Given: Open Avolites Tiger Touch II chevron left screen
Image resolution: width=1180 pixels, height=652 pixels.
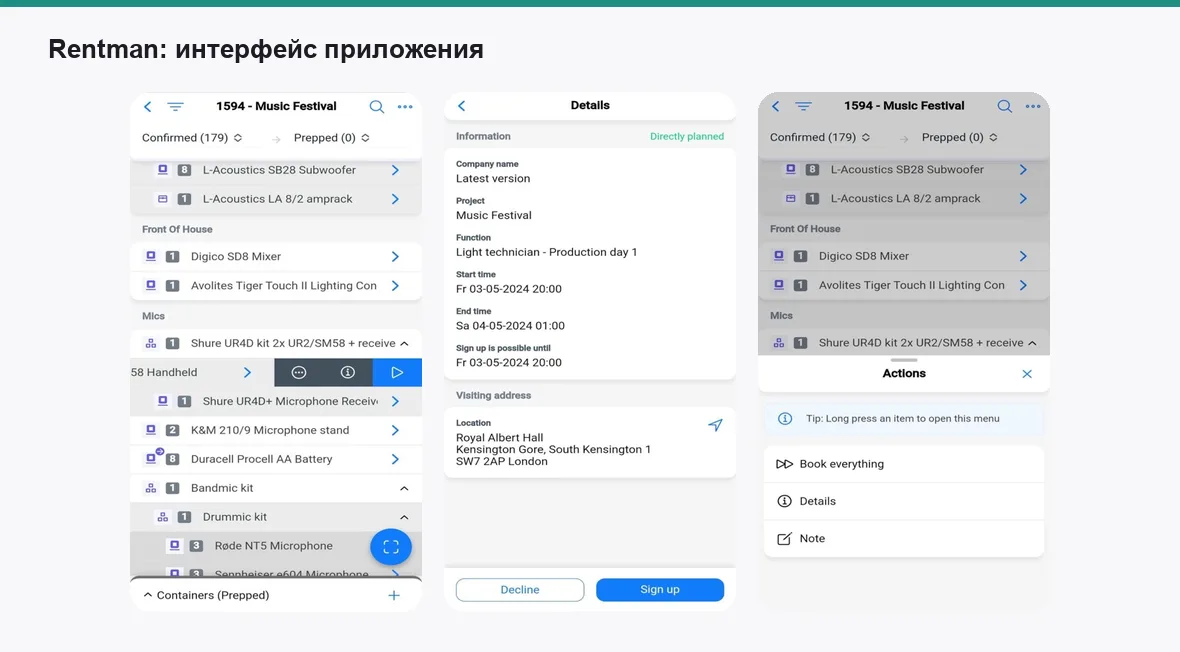Looking at the screenshot, I should tap(395, 285).
